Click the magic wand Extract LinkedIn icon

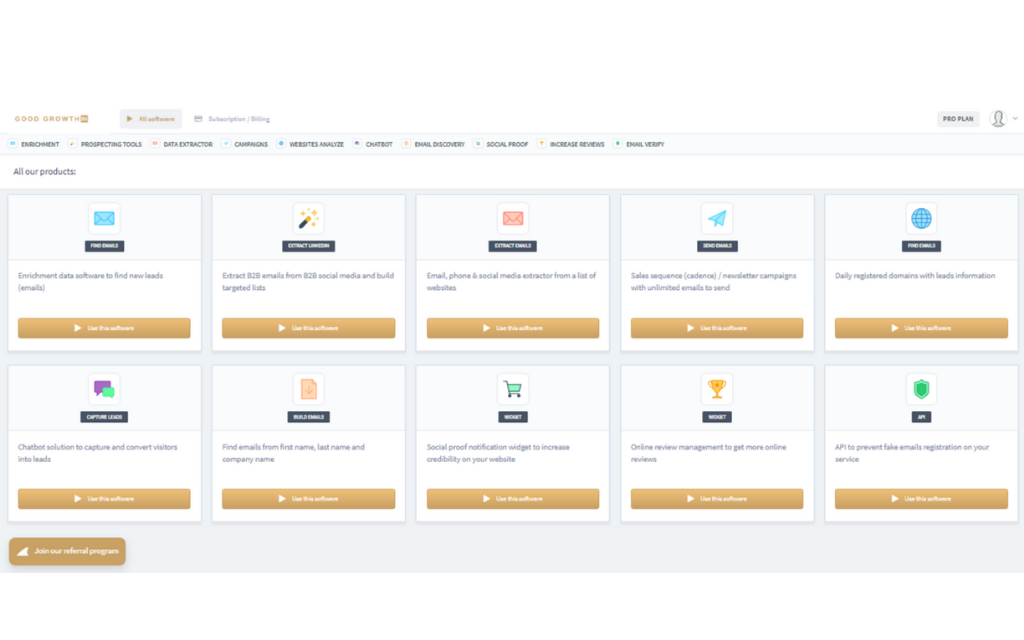(x=308, y=218)
